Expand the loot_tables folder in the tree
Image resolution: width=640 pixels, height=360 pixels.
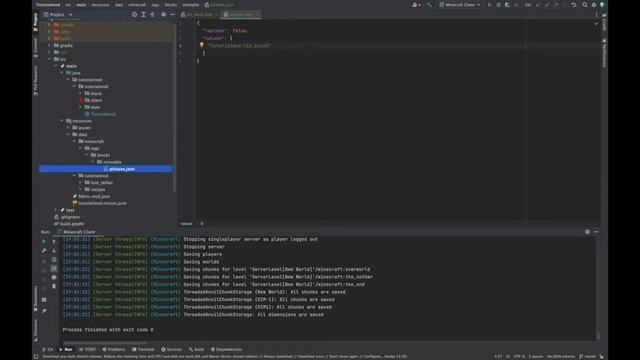(80, 182)
